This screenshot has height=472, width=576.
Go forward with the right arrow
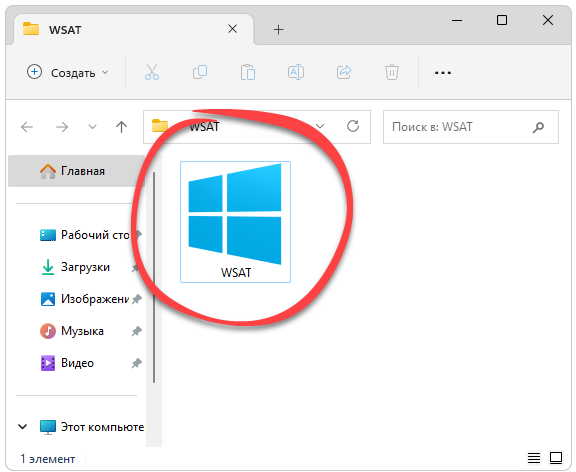pyautogui.click(x=62, y=127)
